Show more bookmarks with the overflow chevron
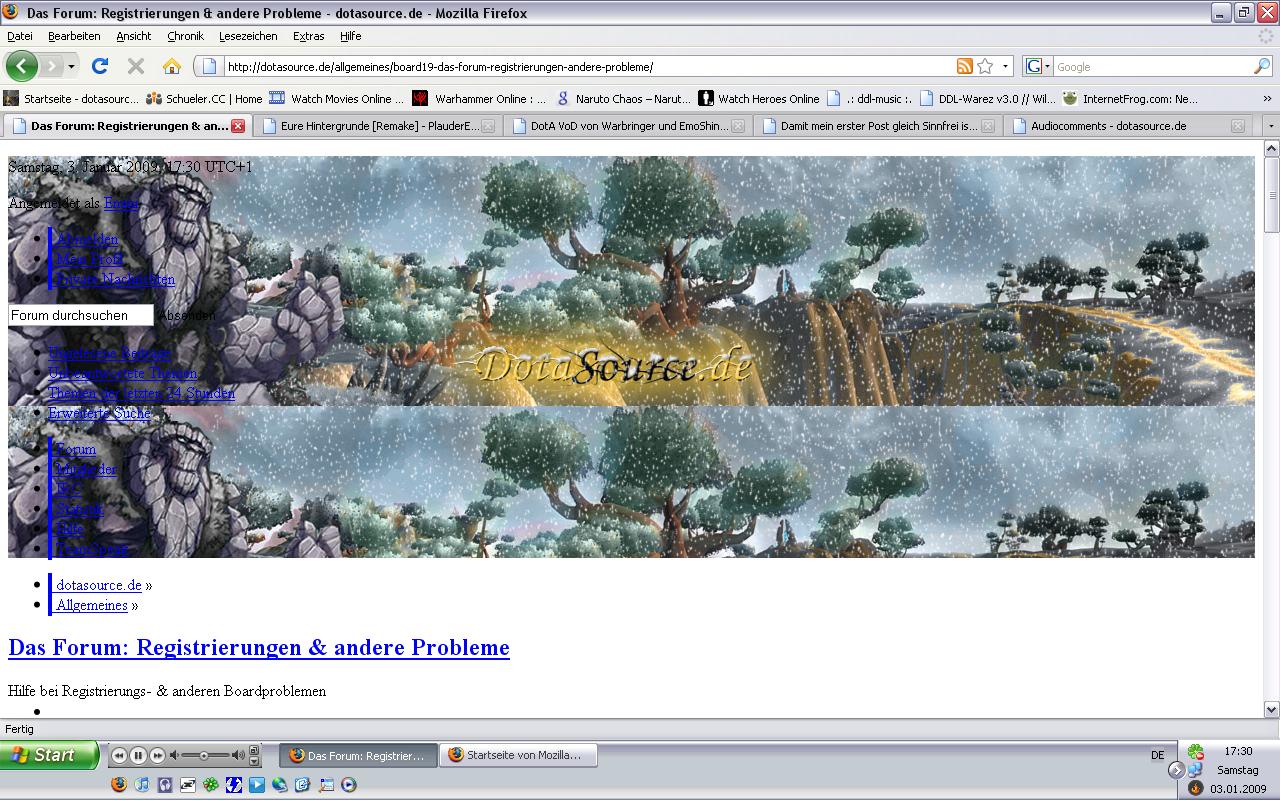 1268,99
